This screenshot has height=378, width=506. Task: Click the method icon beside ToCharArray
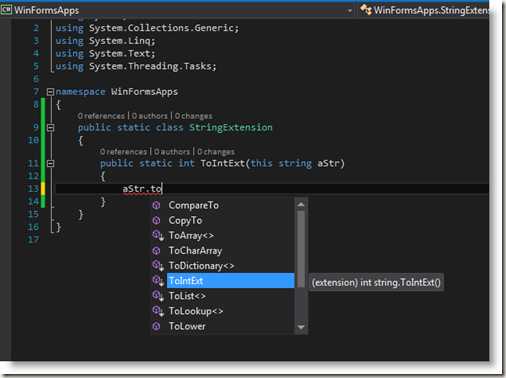(x=156, y=251)
